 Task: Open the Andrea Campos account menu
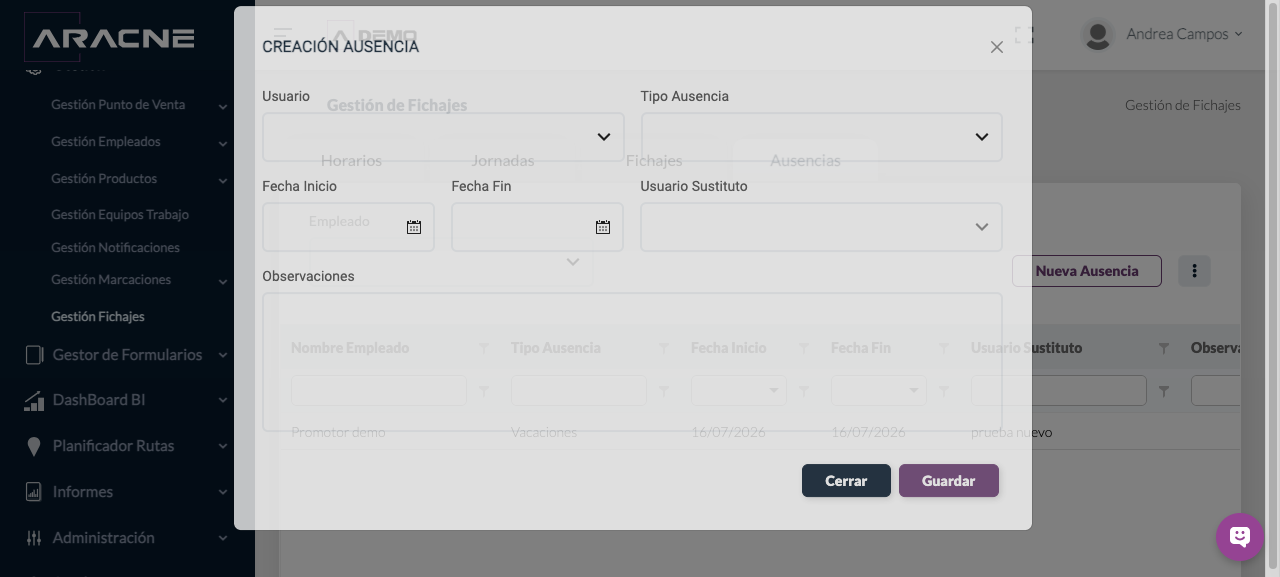click(1184, 34)
